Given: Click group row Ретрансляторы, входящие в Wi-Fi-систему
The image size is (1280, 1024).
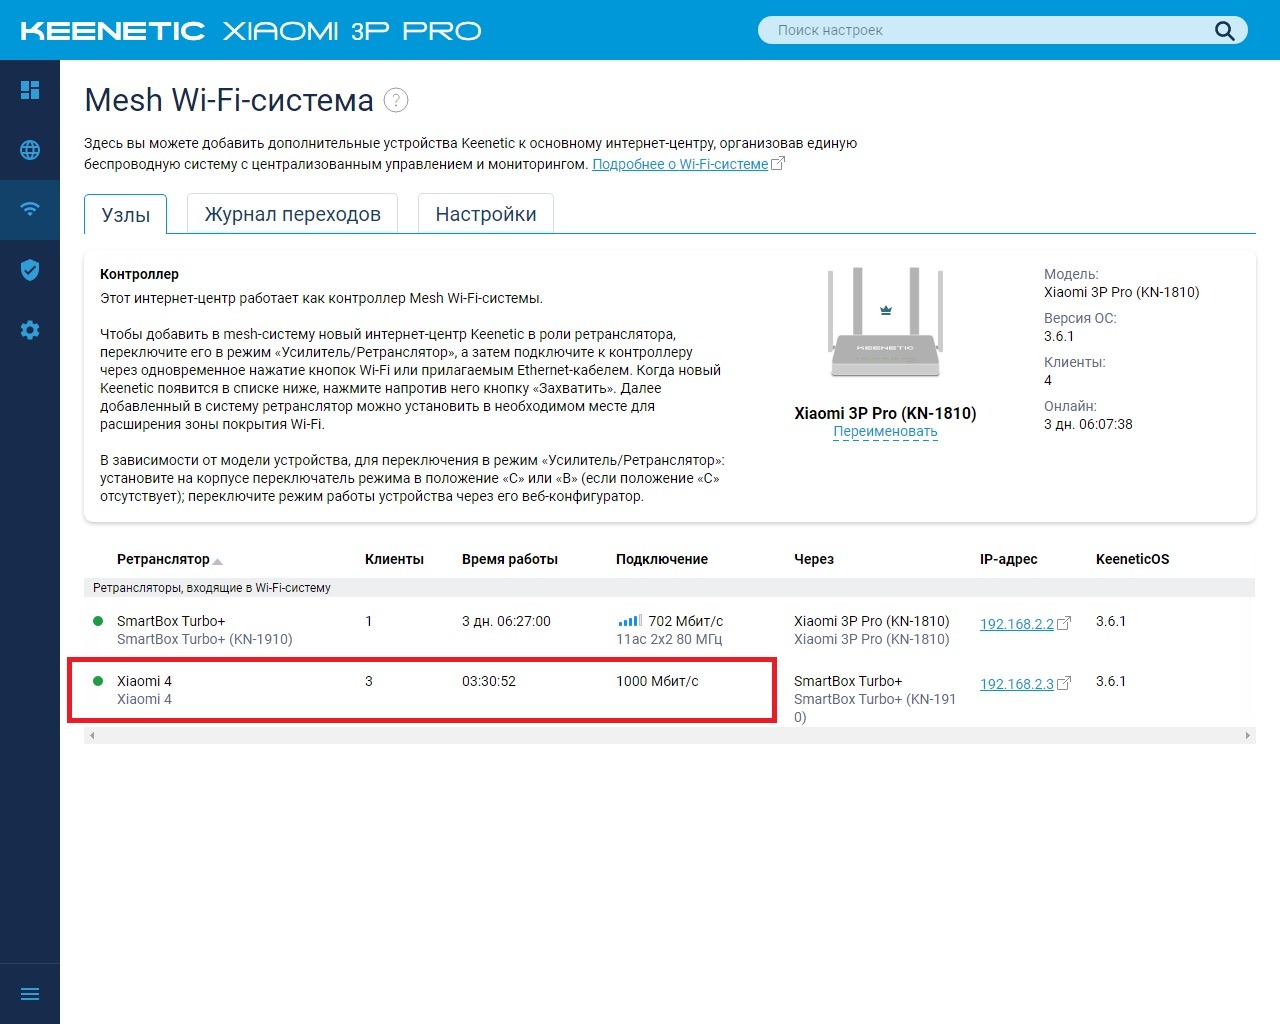Looking at the screenshot, I should coord(670,588).
